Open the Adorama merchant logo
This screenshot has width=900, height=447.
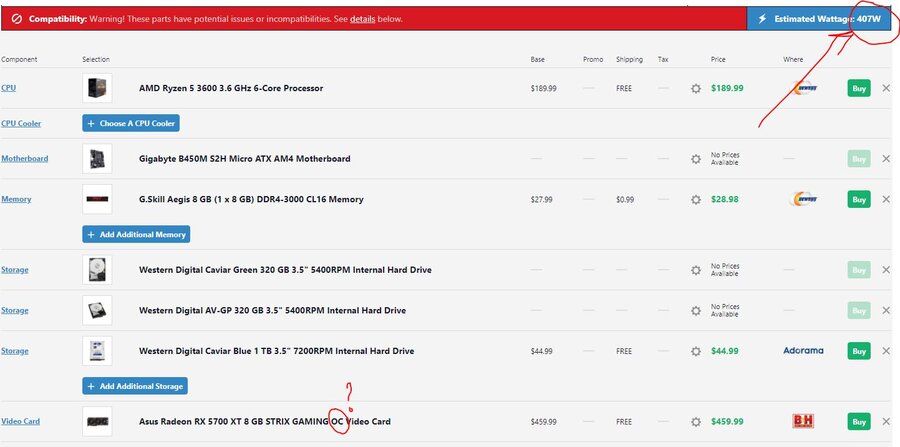click(x=803, y=351)
